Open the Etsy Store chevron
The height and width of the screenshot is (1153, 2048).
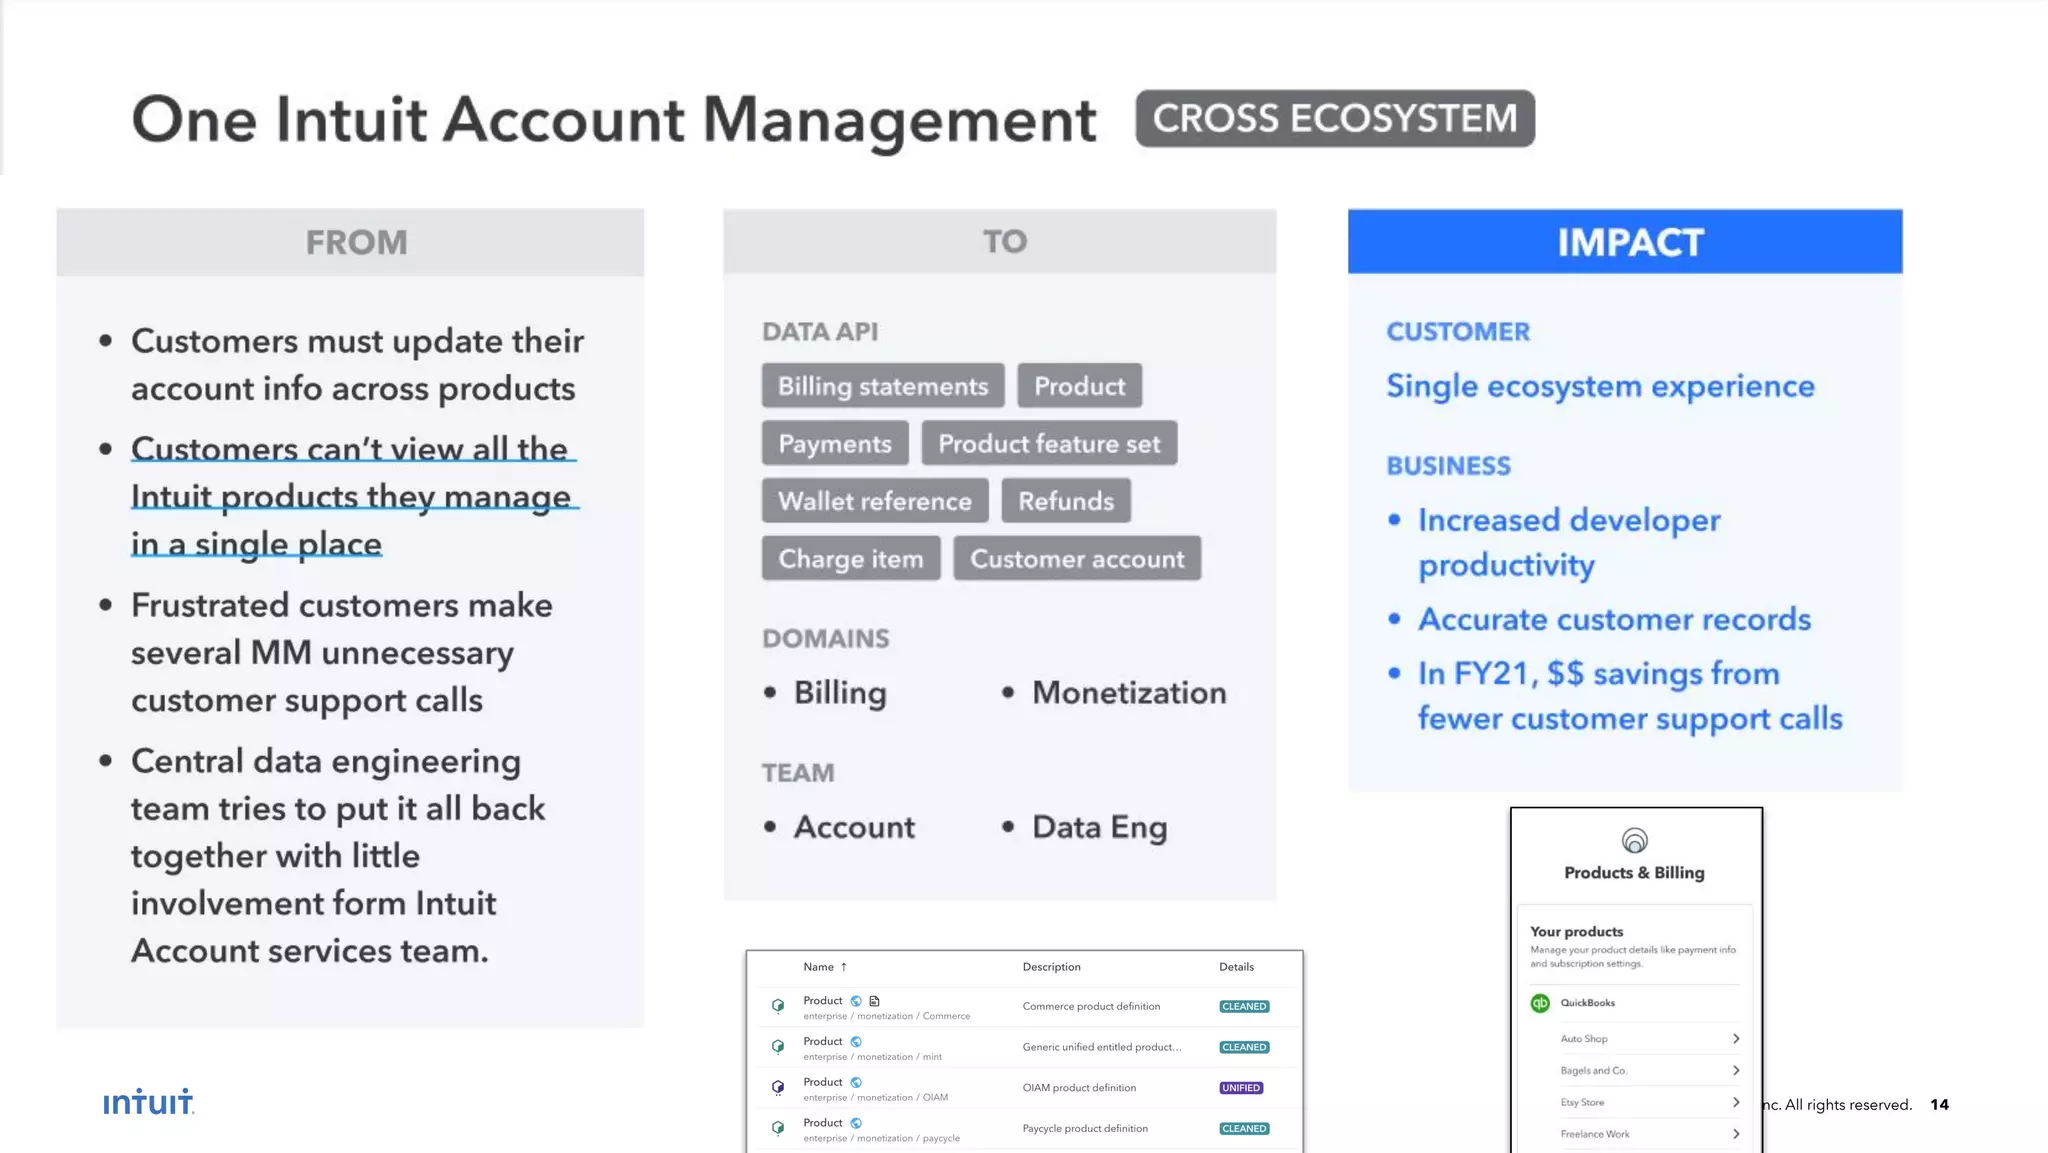click(x=1736, y=1102)
